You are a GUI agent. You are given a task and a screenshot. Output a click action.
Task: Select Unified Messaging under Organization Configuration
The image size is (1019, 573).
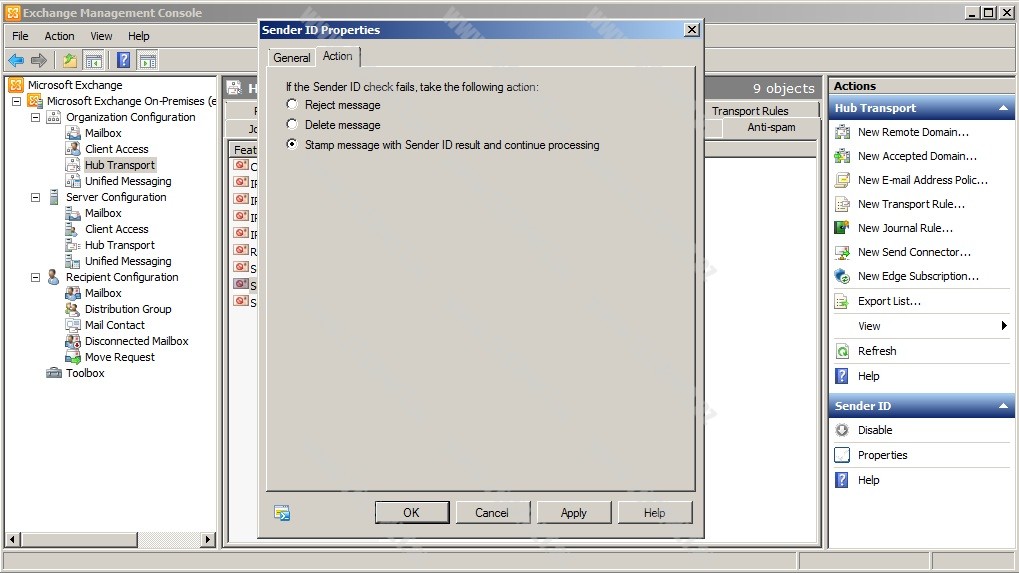[128, 181]
